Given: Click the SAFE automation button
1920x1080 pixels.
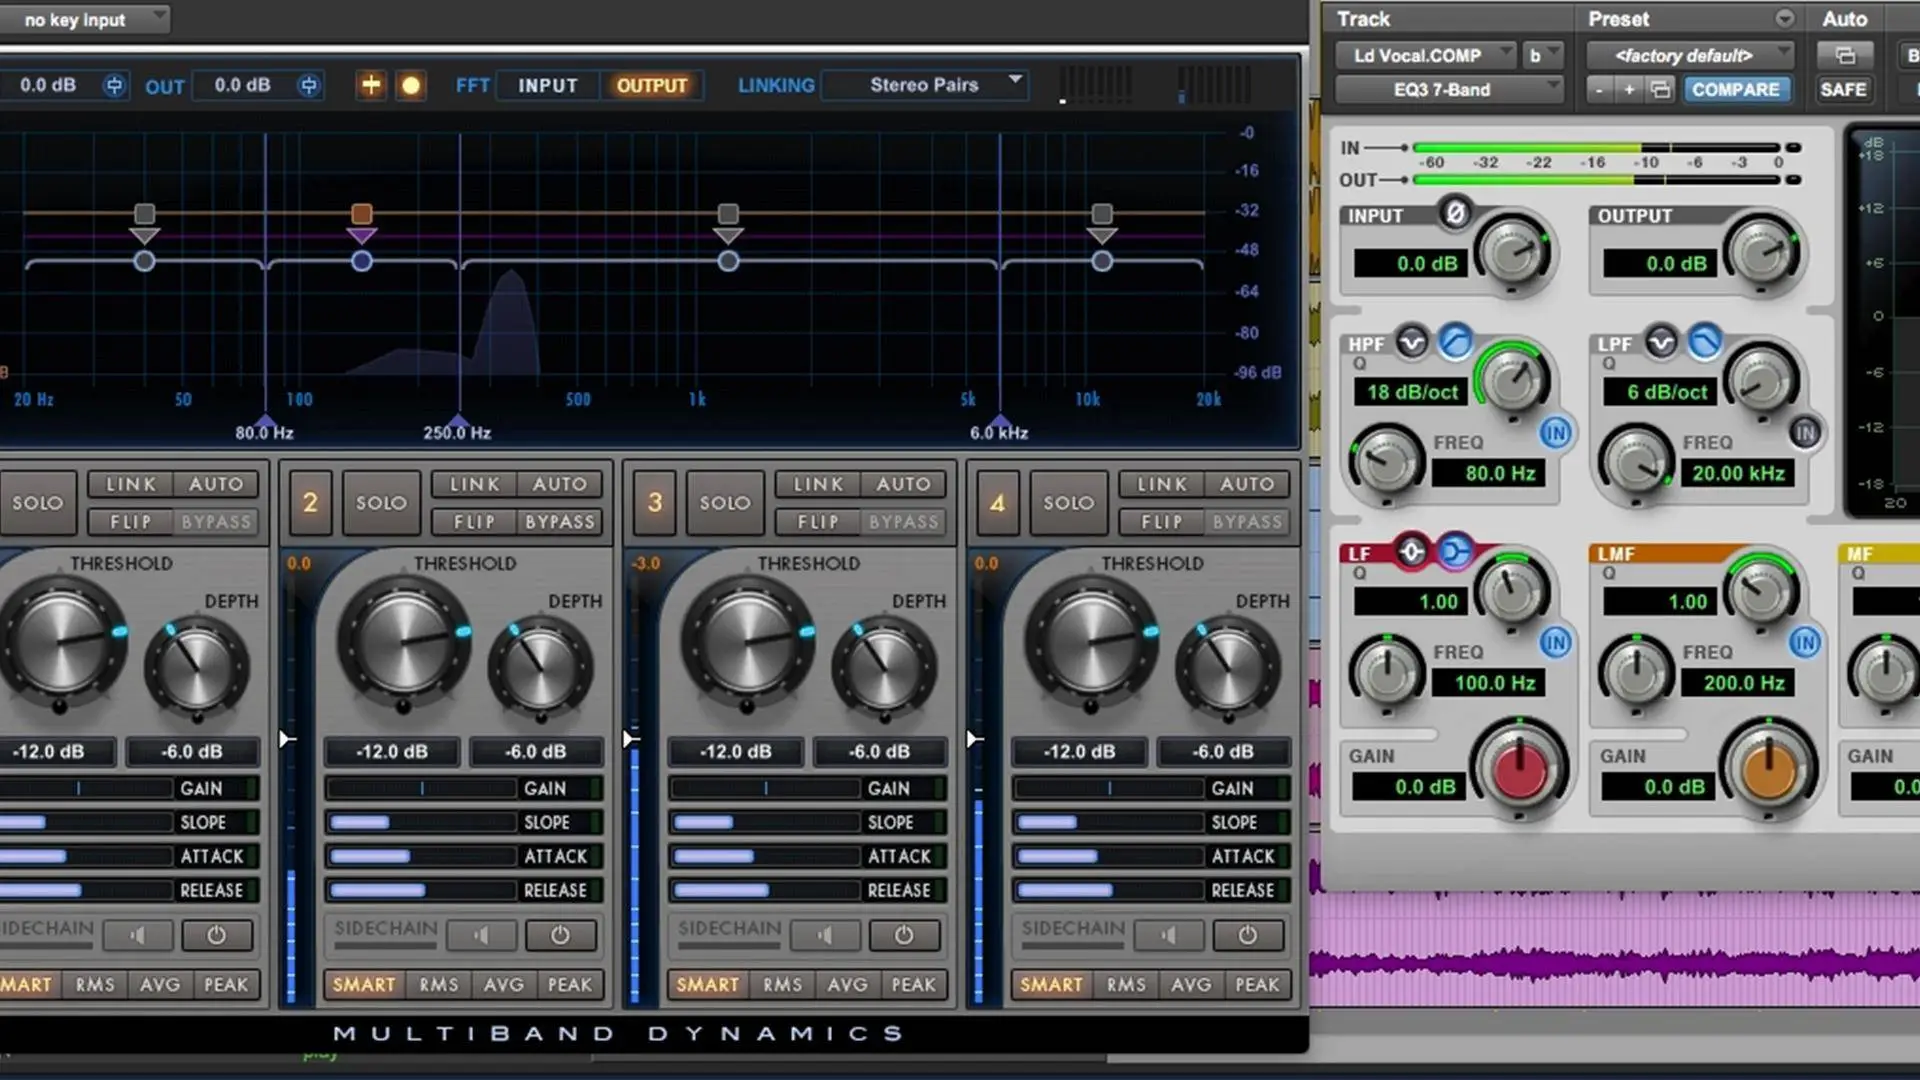Looking at the screenshot, I should (x=1844, y=89).
